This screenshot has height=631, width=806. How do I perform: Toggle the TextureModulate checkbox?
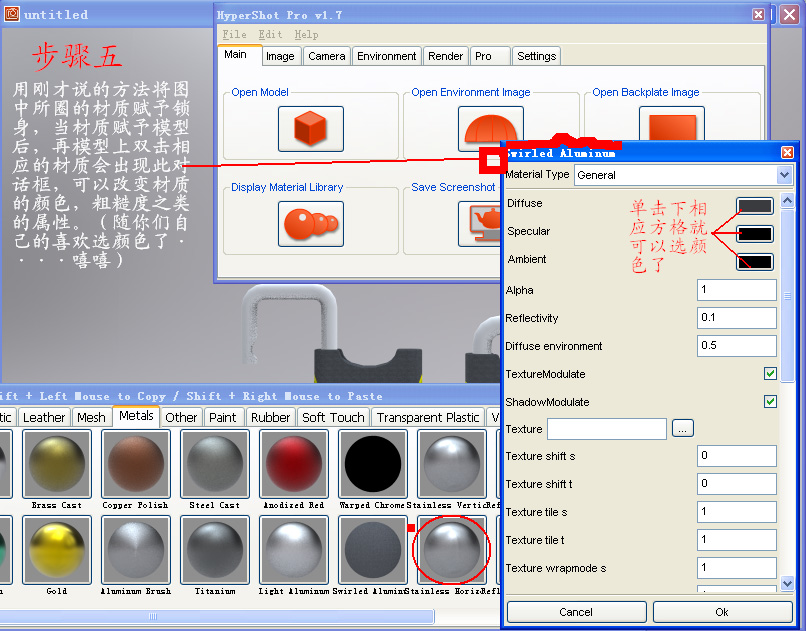coord(770,374)
